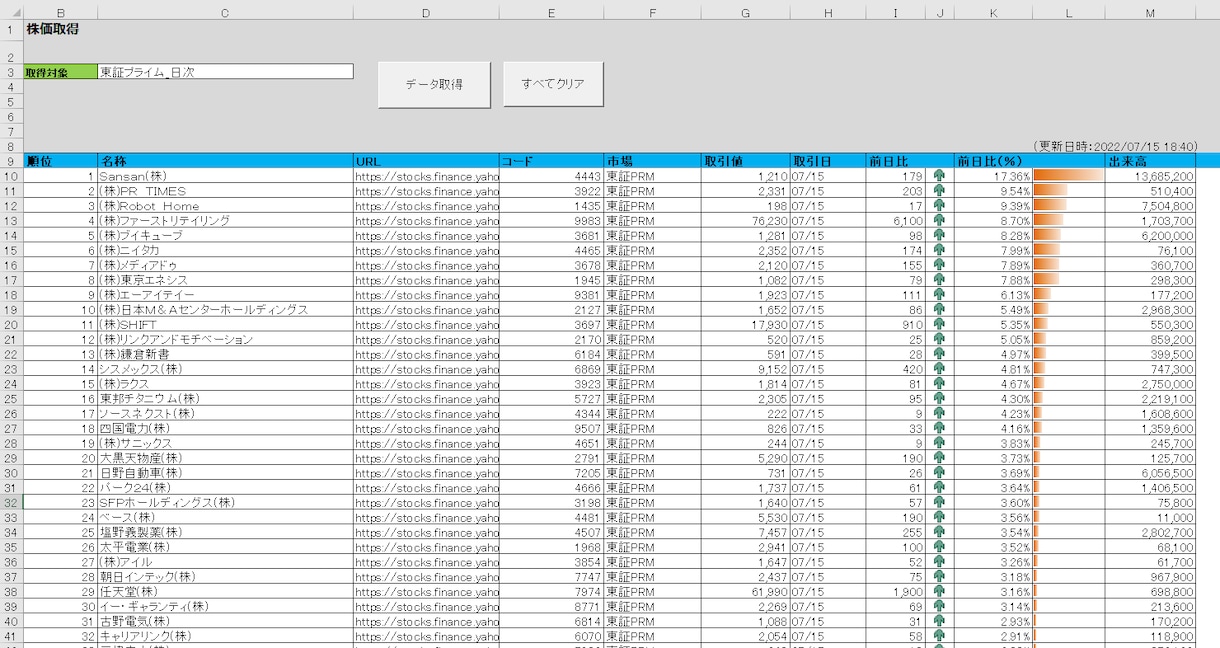
Task: Select the row 20 header
Action: [11, 325]
